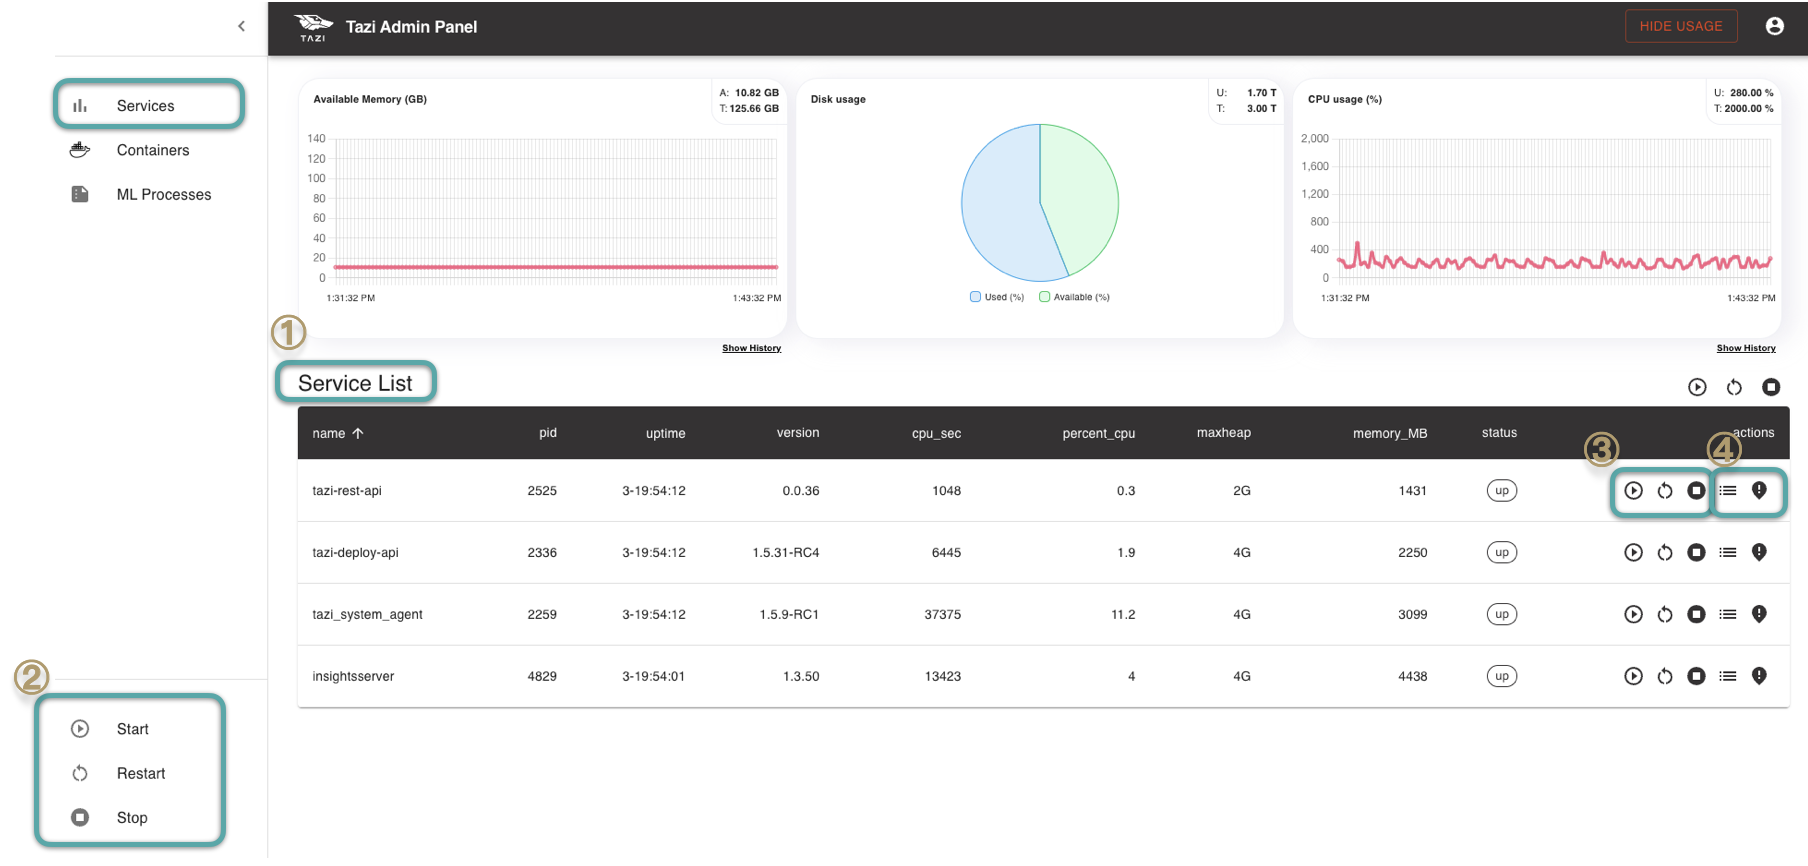This screenshot has height=866, width=1808.
Task: Stop all services icon above the table
Action: pos(1771,387)
